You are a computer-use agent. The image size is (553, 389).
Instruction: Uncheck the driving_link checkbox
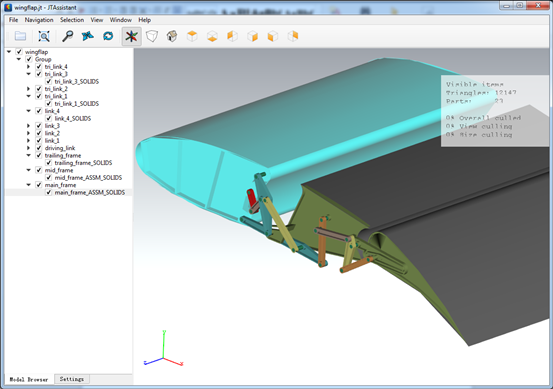click(39, 148)
